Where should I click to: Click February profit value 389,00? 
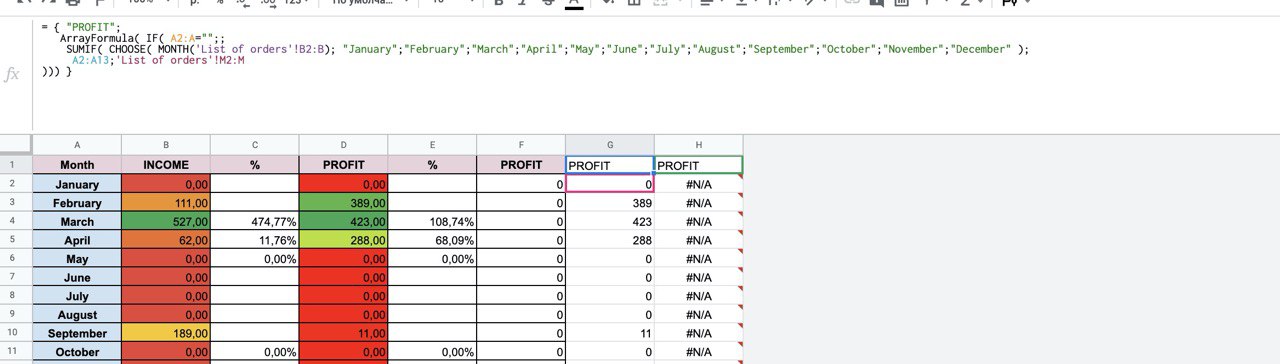point(344,203)
